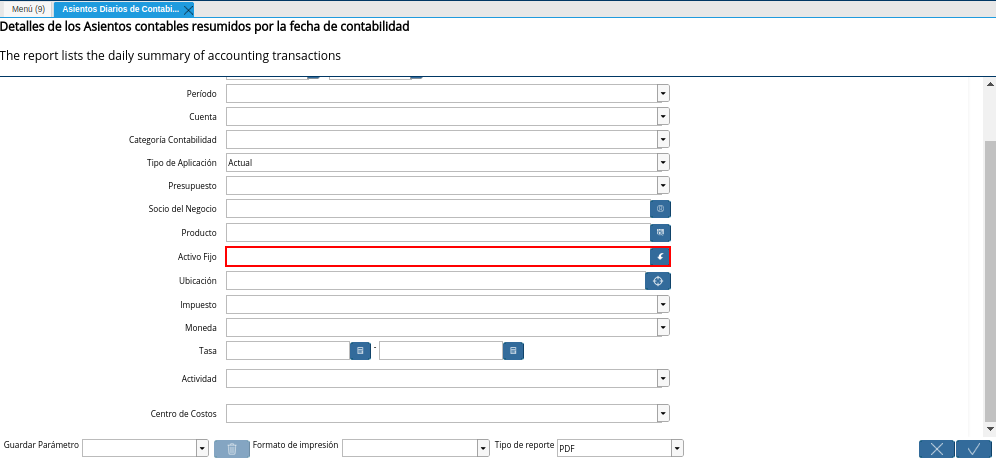This screenshot has height=459, width=996.
Task: Open Ubicación locator icon
Action: coord(658,281)
